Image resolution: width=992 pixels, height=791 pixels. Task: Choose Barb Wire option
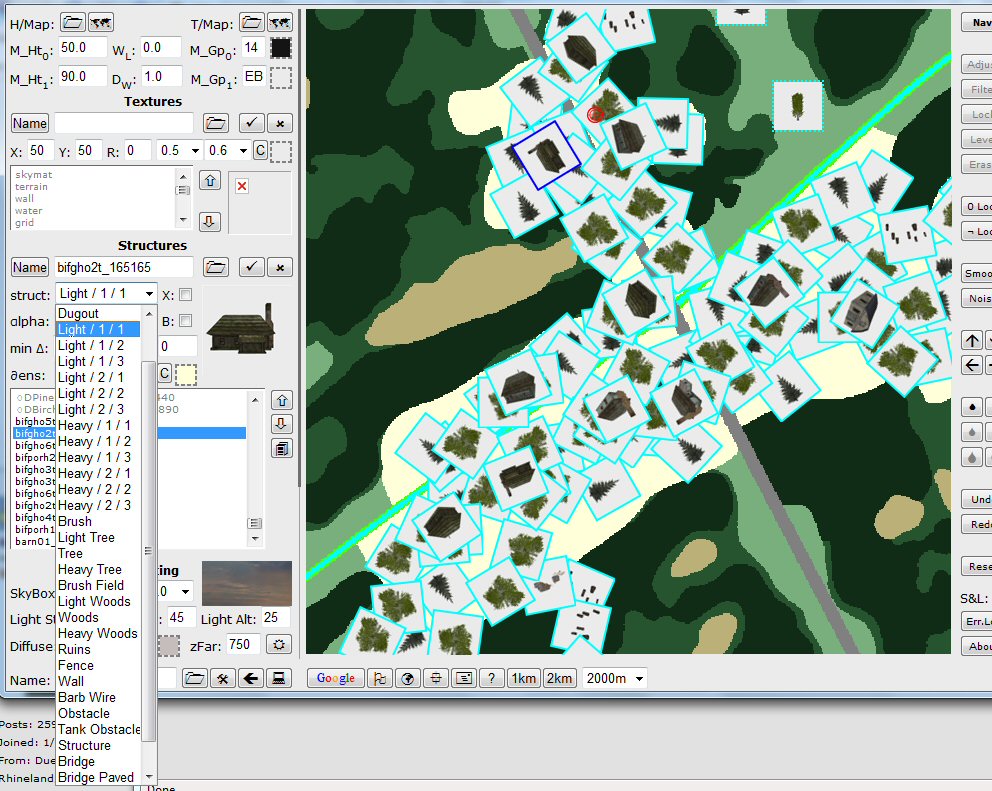pyautogui.click(x=98, y=697)
